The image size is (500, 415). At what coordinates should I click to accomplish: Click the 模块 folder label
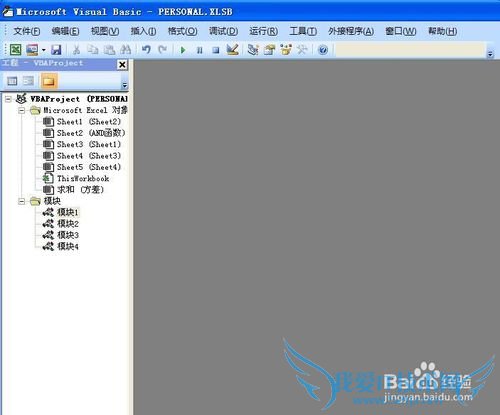pyautogui.click(x=52, y=201)
